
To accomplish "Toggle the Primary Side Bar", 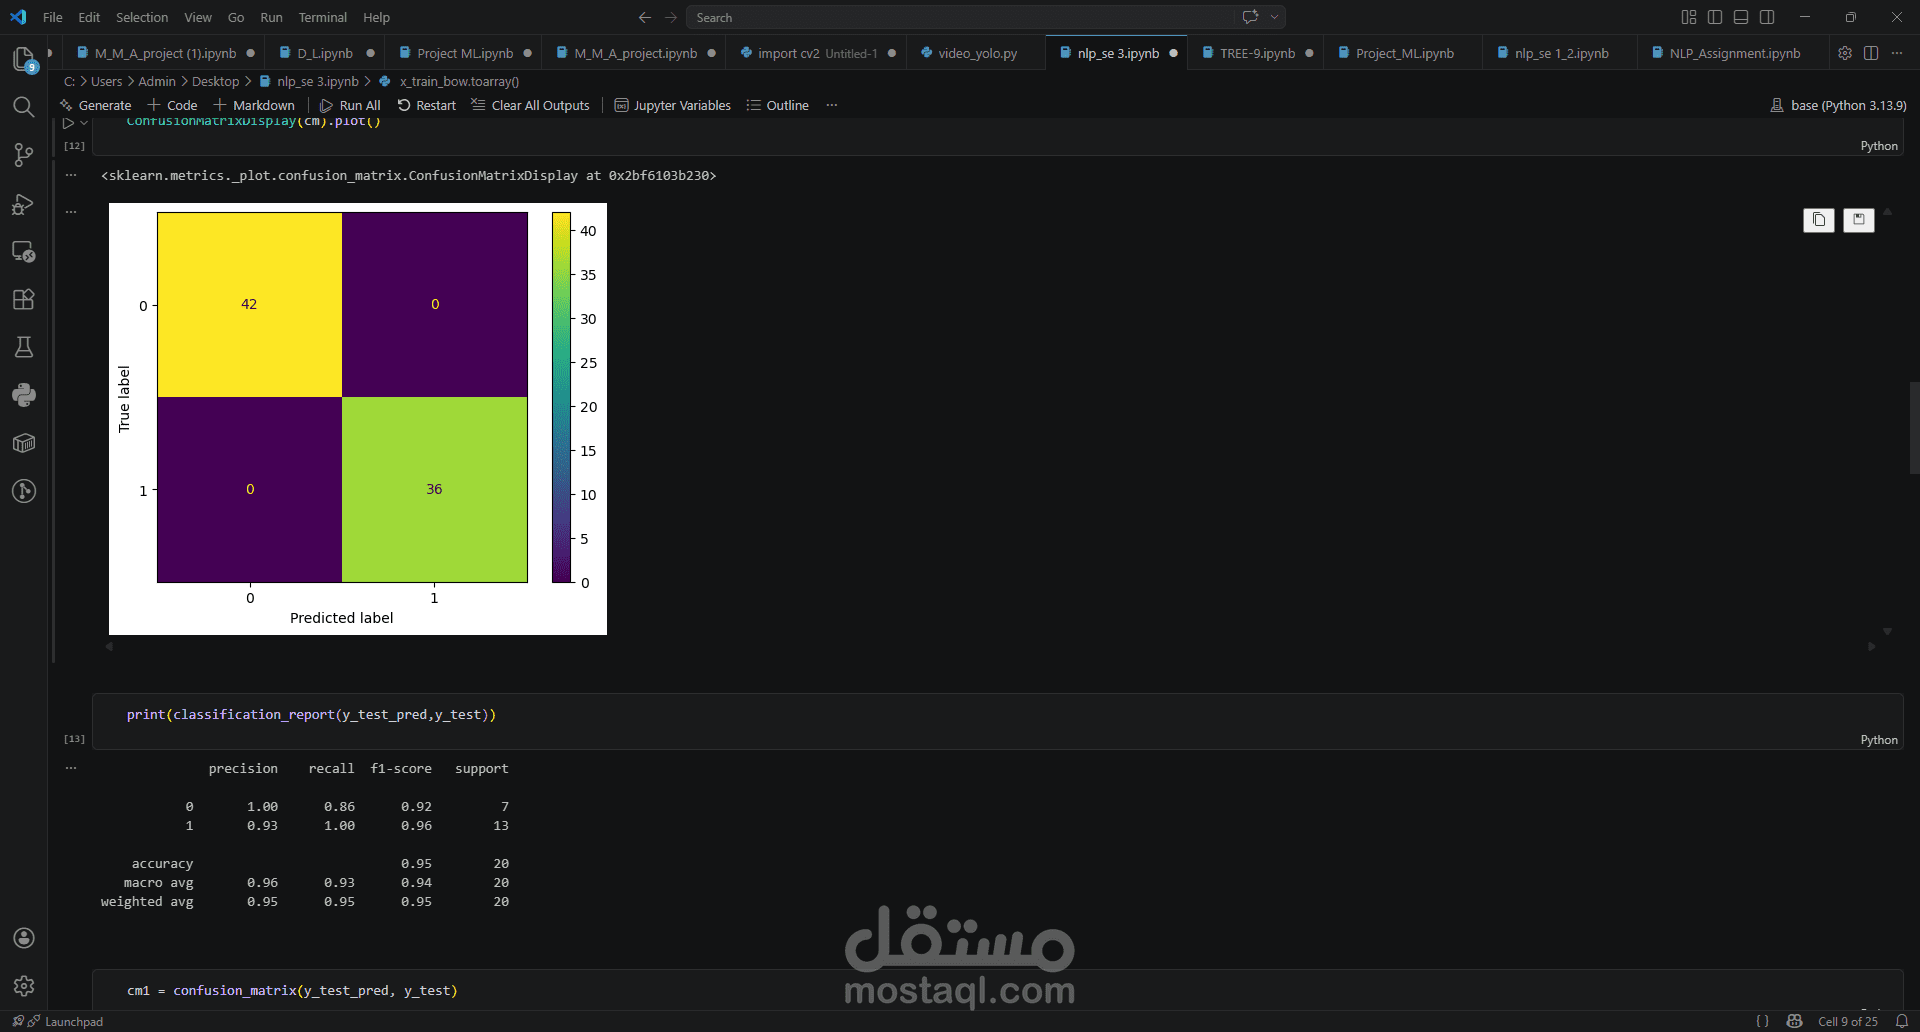I will 1715,17.
